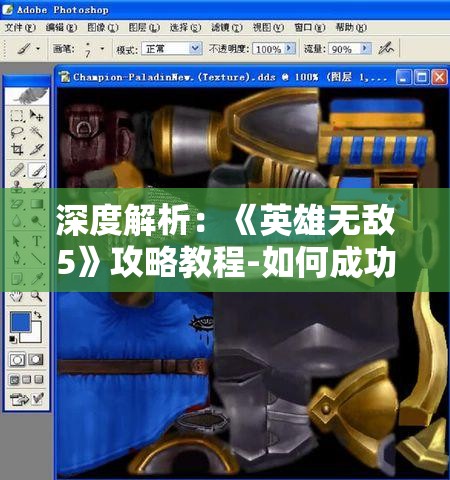Image resolution: width=450 pixels, height=480 pixels.
Task: Enable the airbrush option in options bar
Action: [386, 49]
